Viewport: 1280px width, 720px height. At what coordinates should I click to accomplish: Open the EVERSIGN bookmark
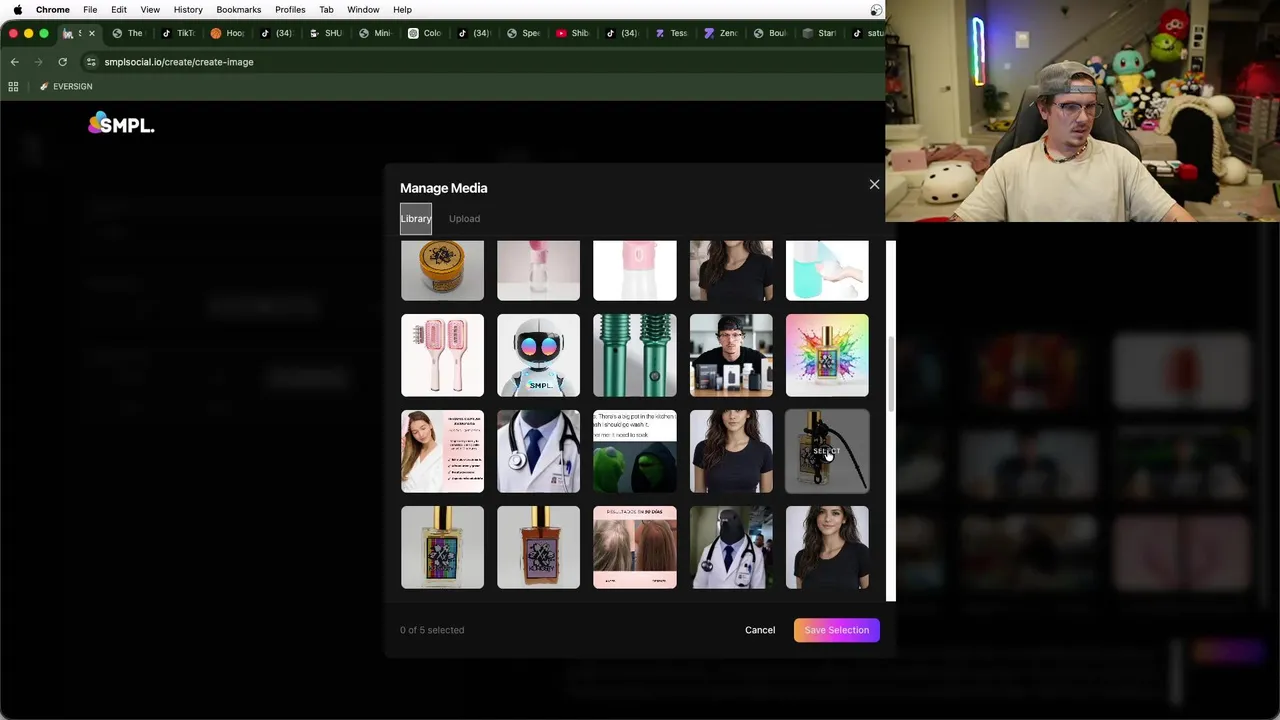66,86
